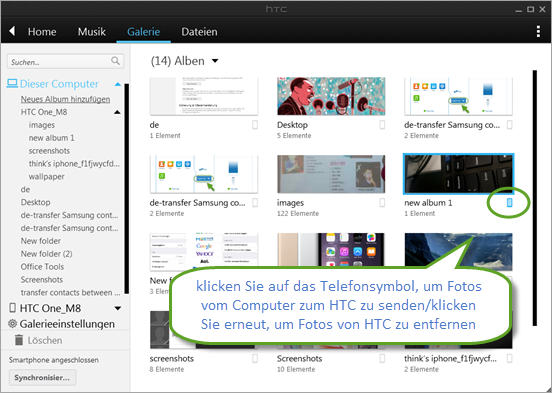Select think's iphone_f1fjwycfd folder in sidebar

click(x=74, y=164)
